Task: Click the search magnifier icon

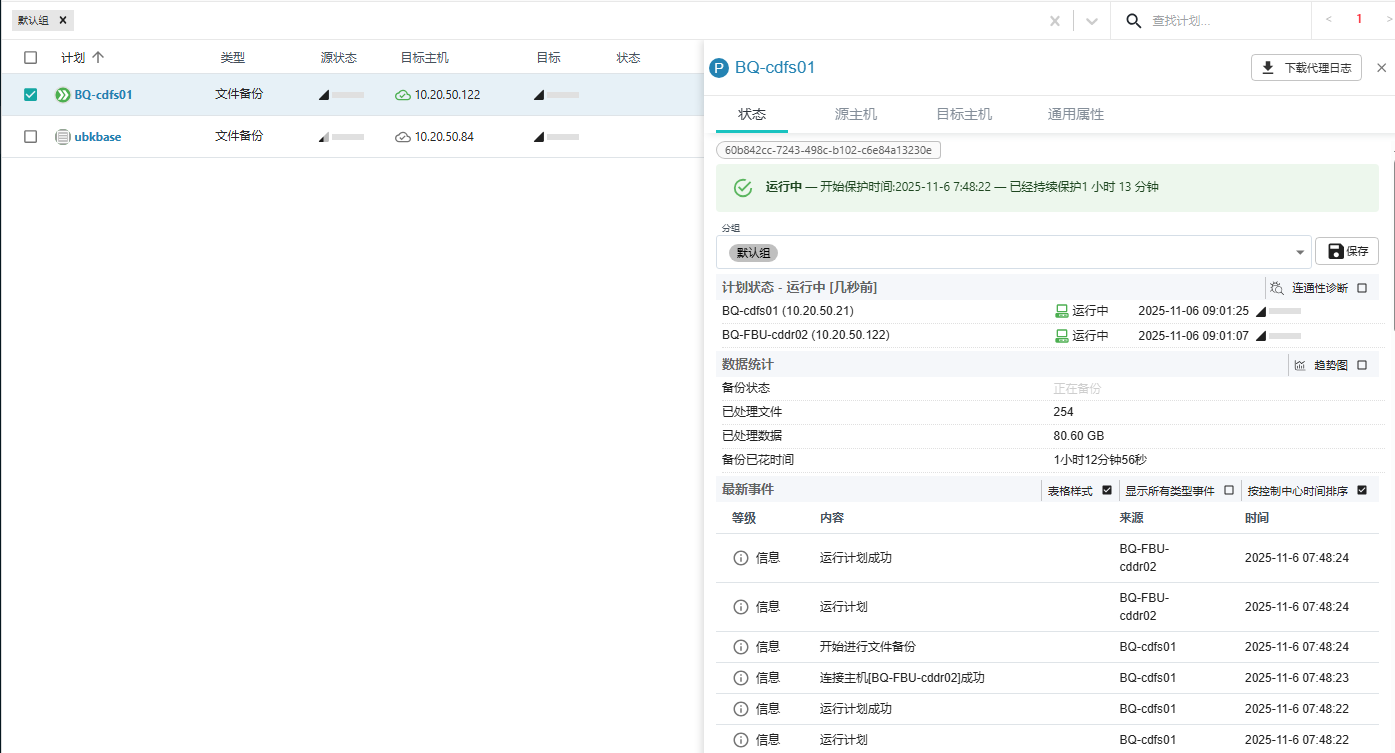Action: [x=1134, y=21]
